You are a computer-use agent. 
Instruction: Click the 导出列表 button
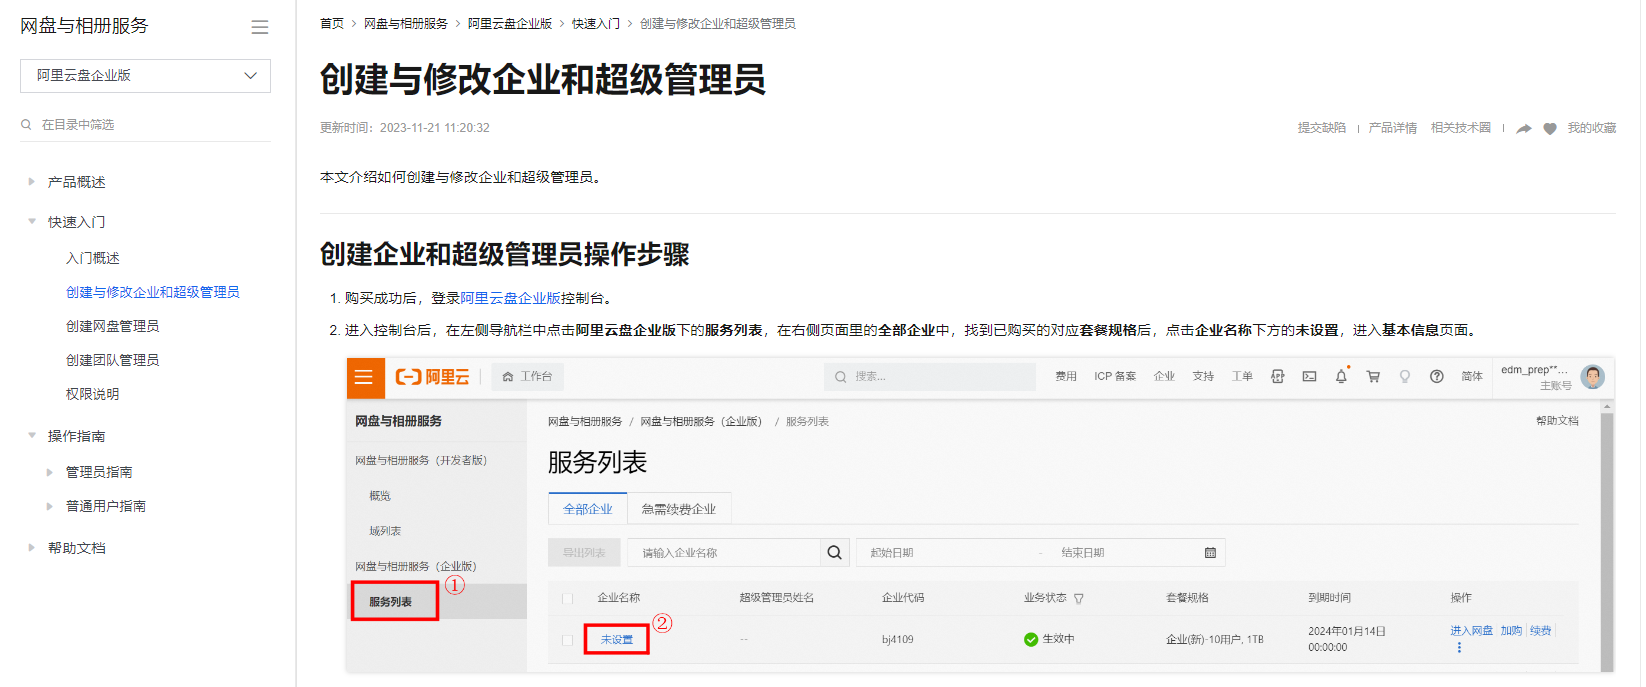pos(584,553)
